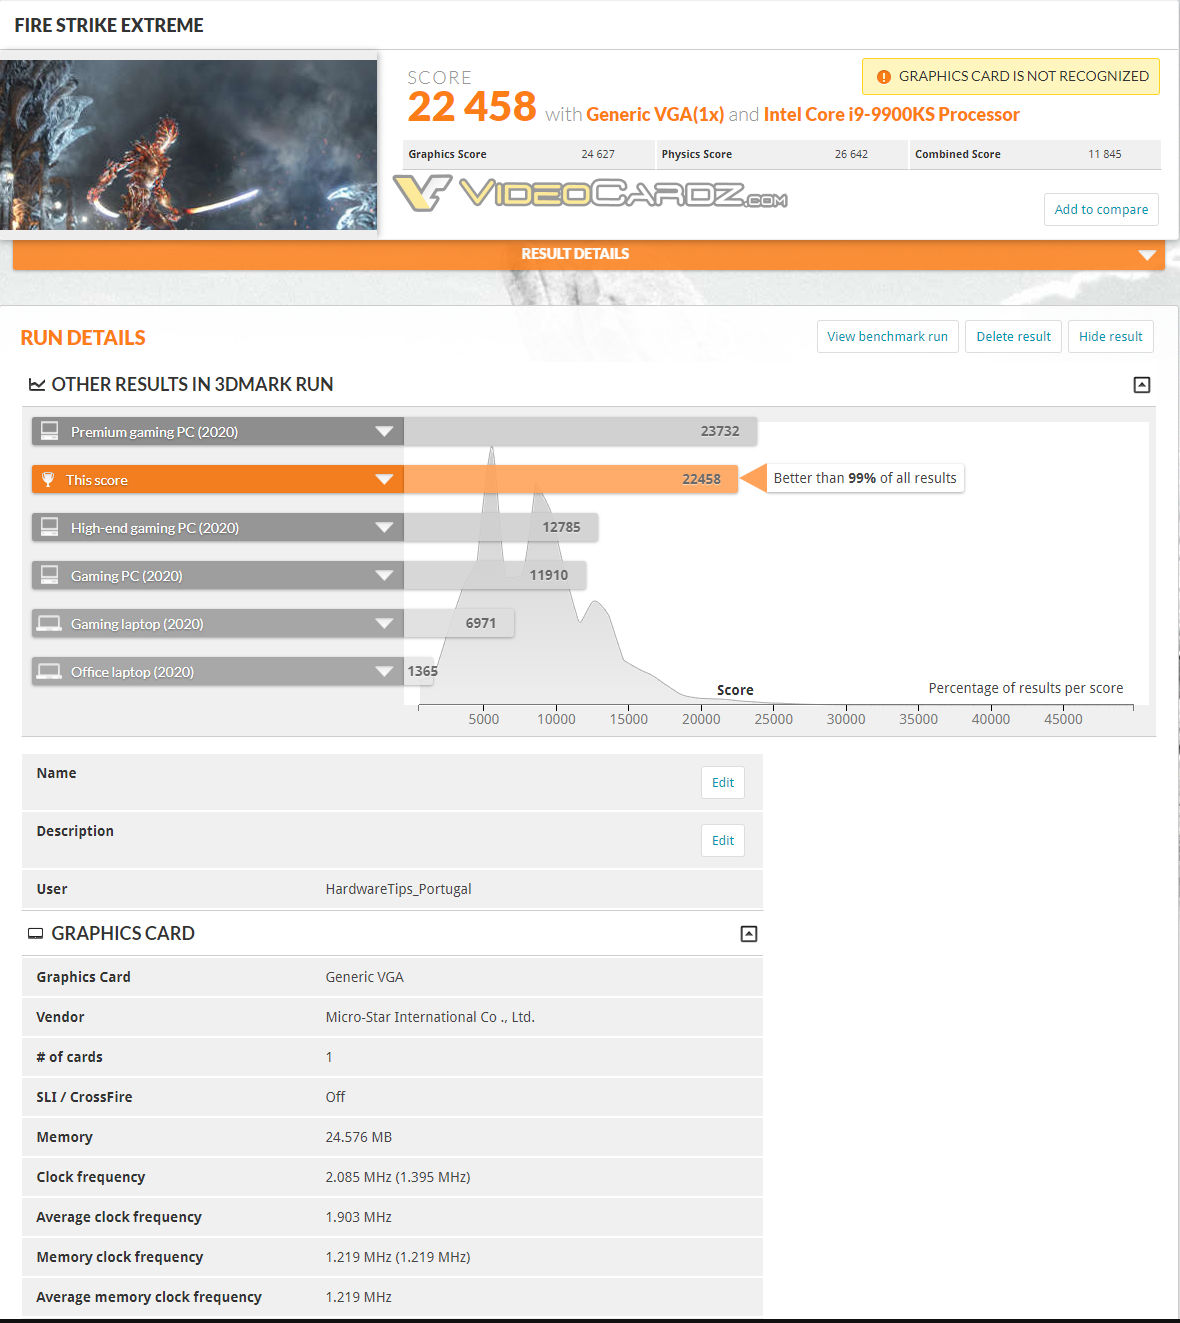The height and width of the screenshot is (1323, 1180).
Task: Open the Office laptop (2020) dropdown arrow
Action: [x=384, y=671]
